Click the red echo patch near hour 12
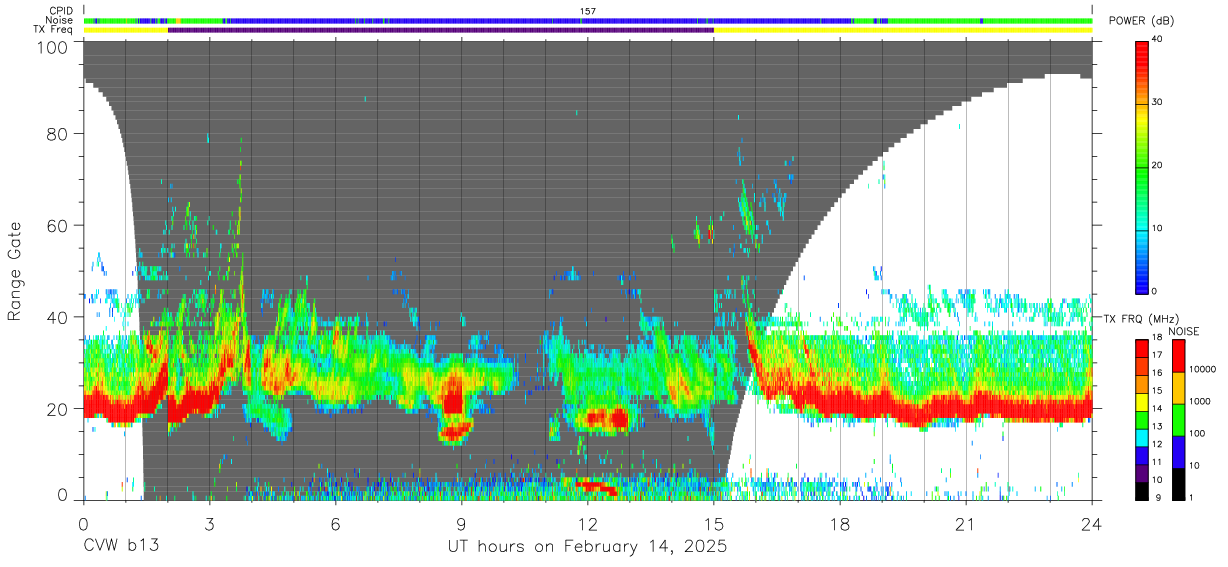Screen dimensions: 1228x567 pos(597,487)
